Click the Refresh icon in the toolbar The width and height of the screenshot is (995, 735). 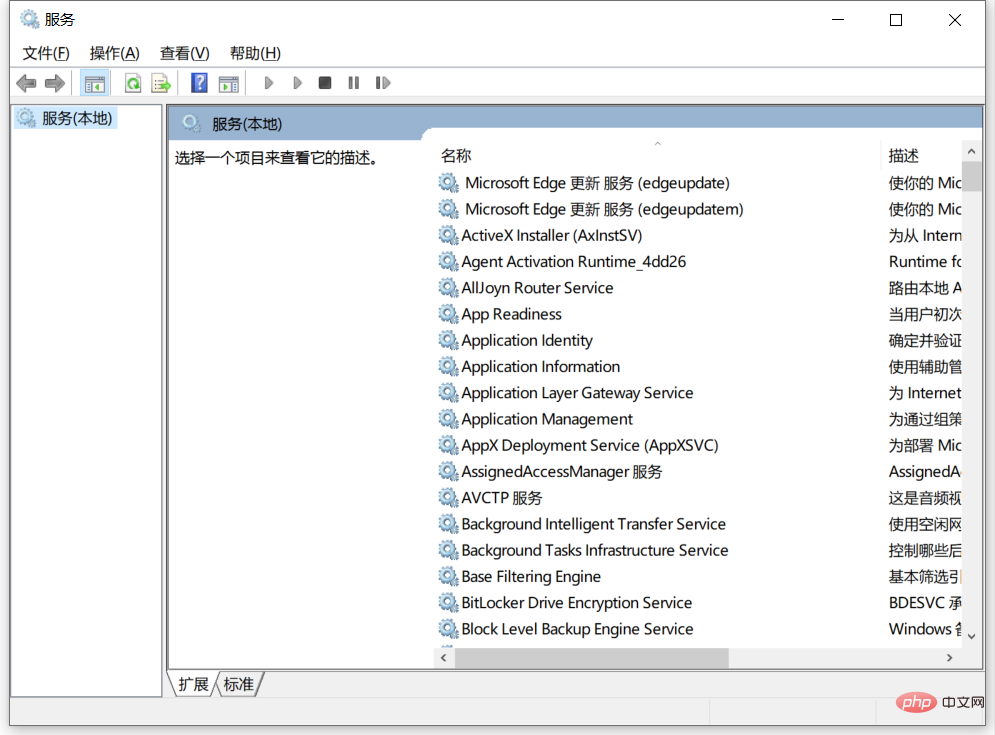[133, 82]
